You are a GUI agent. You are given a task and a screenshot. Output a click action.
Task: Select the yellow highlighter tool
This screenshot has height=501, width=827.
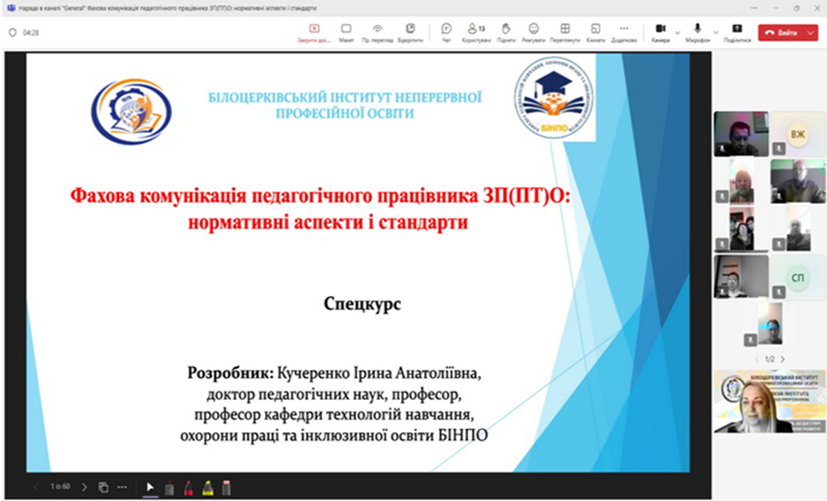[207, 487]
